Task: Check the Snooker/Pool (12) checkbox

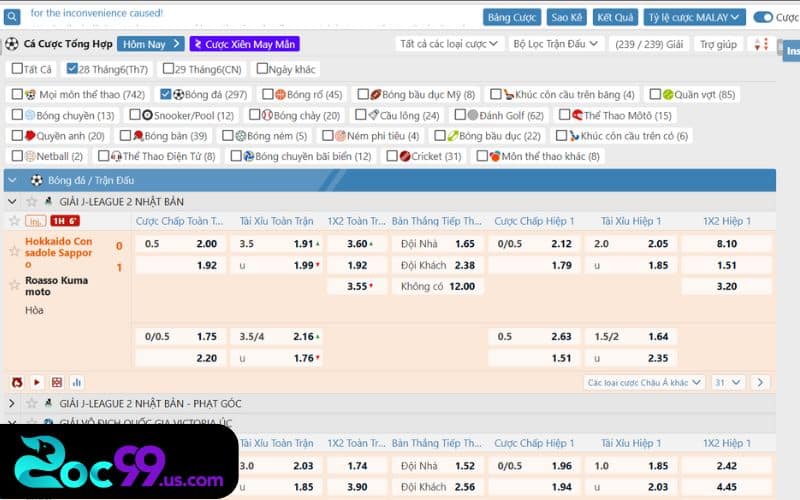Action: (x=135, y=115)
